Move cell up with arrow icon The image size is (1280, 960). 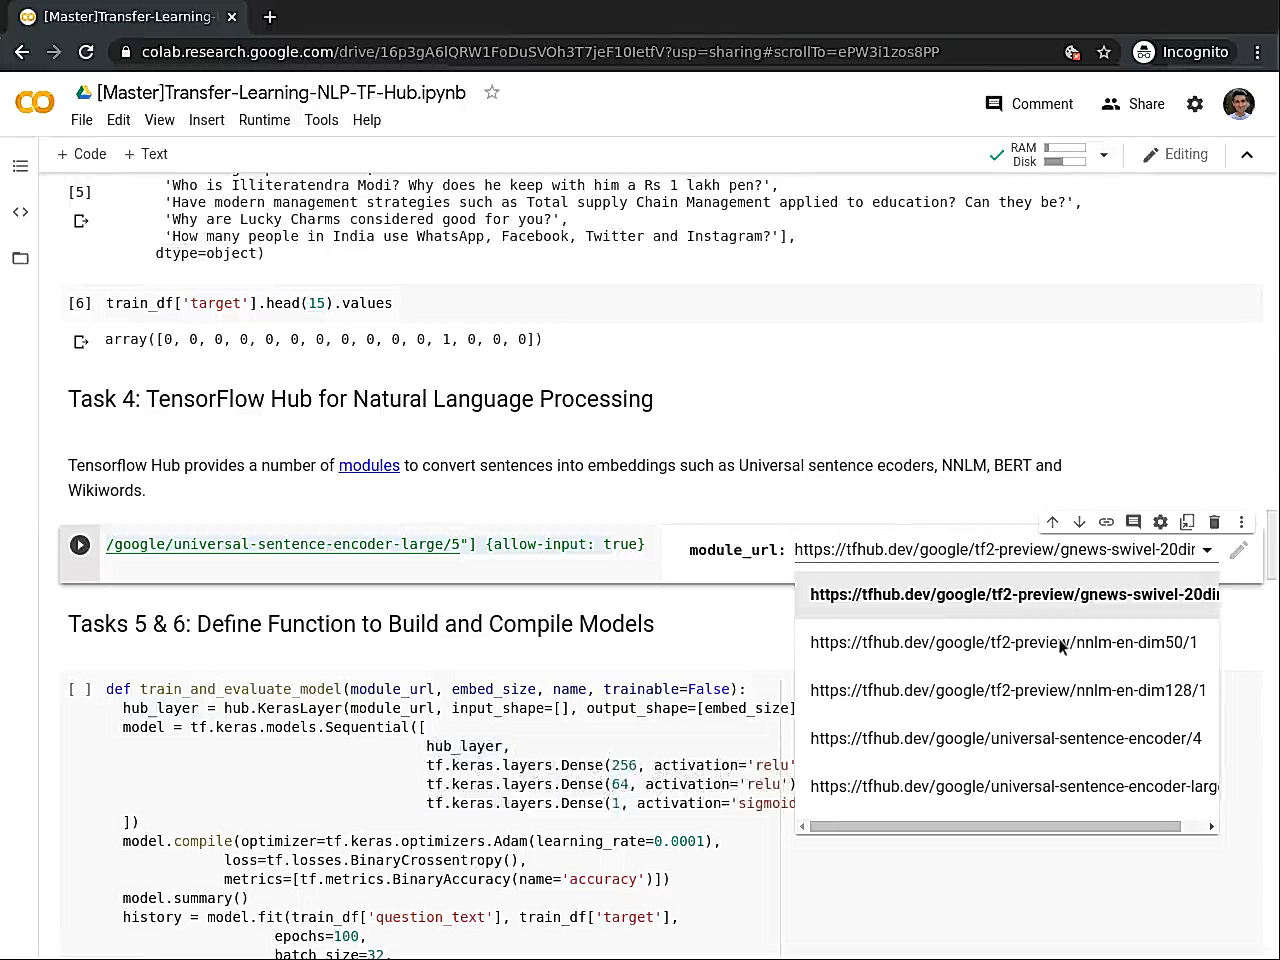[x=1052, y=522]
